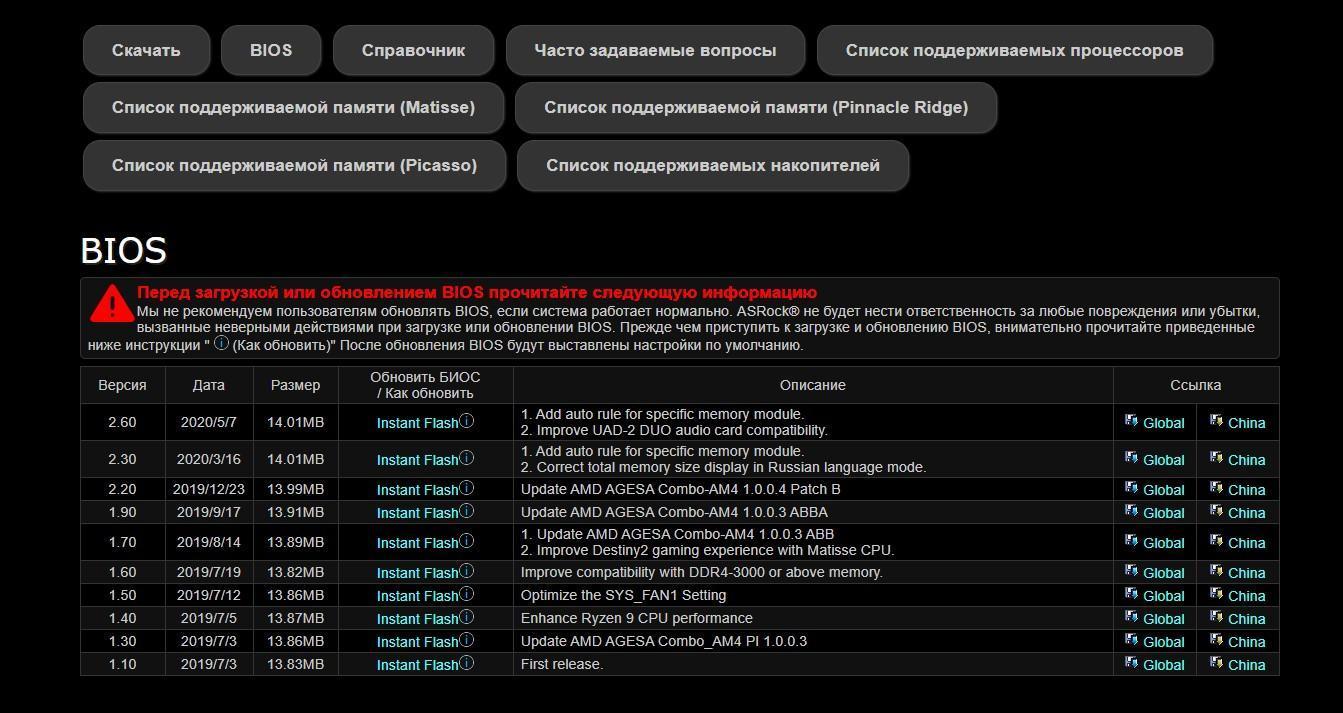Click the Global download icon for BIOS 2.30
1343x713 pixels.
click(x=1131, y=458)
